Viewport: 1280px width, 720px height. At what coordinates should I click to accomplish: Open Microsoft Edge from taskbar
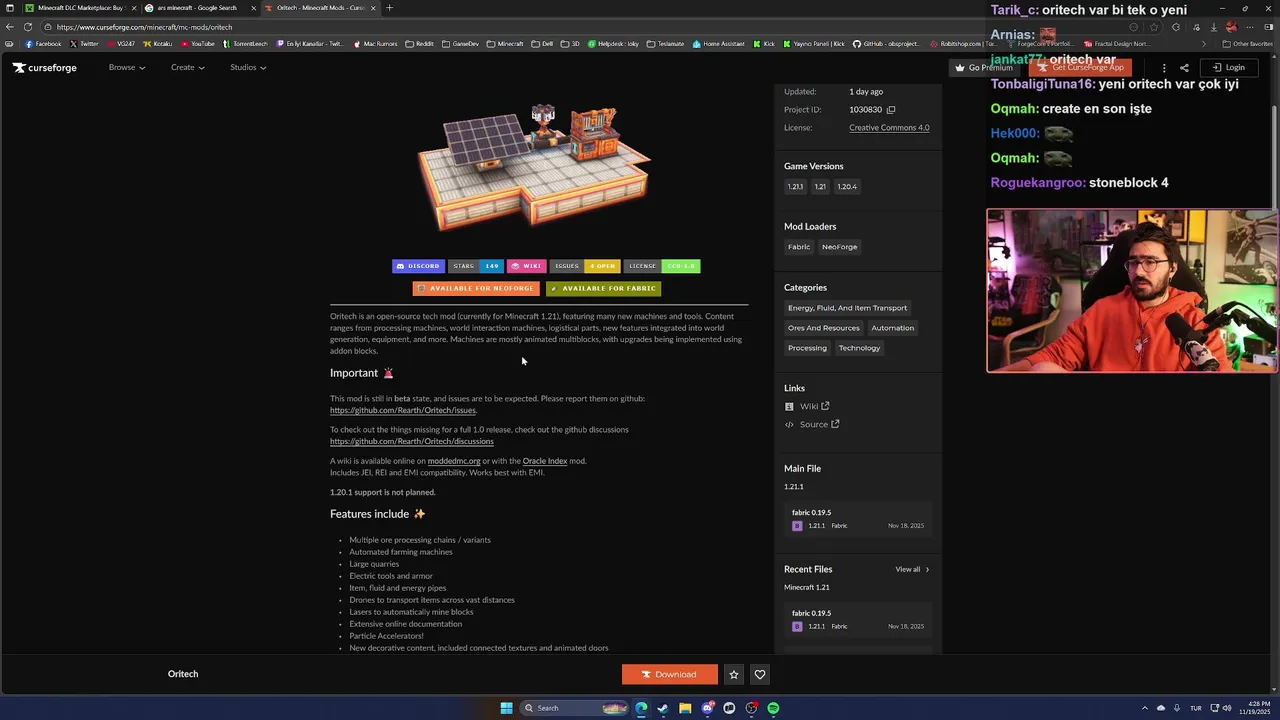click(641, 708)
